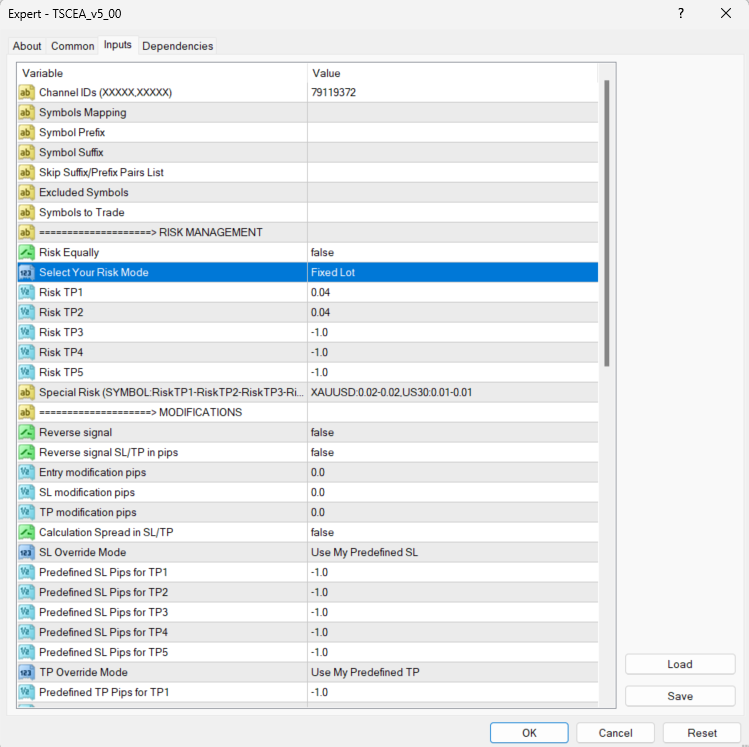Click the enum icon beside SL Override Mode
Image resolution: width=749 pixels, height=747 pixels.
[27, 552]
